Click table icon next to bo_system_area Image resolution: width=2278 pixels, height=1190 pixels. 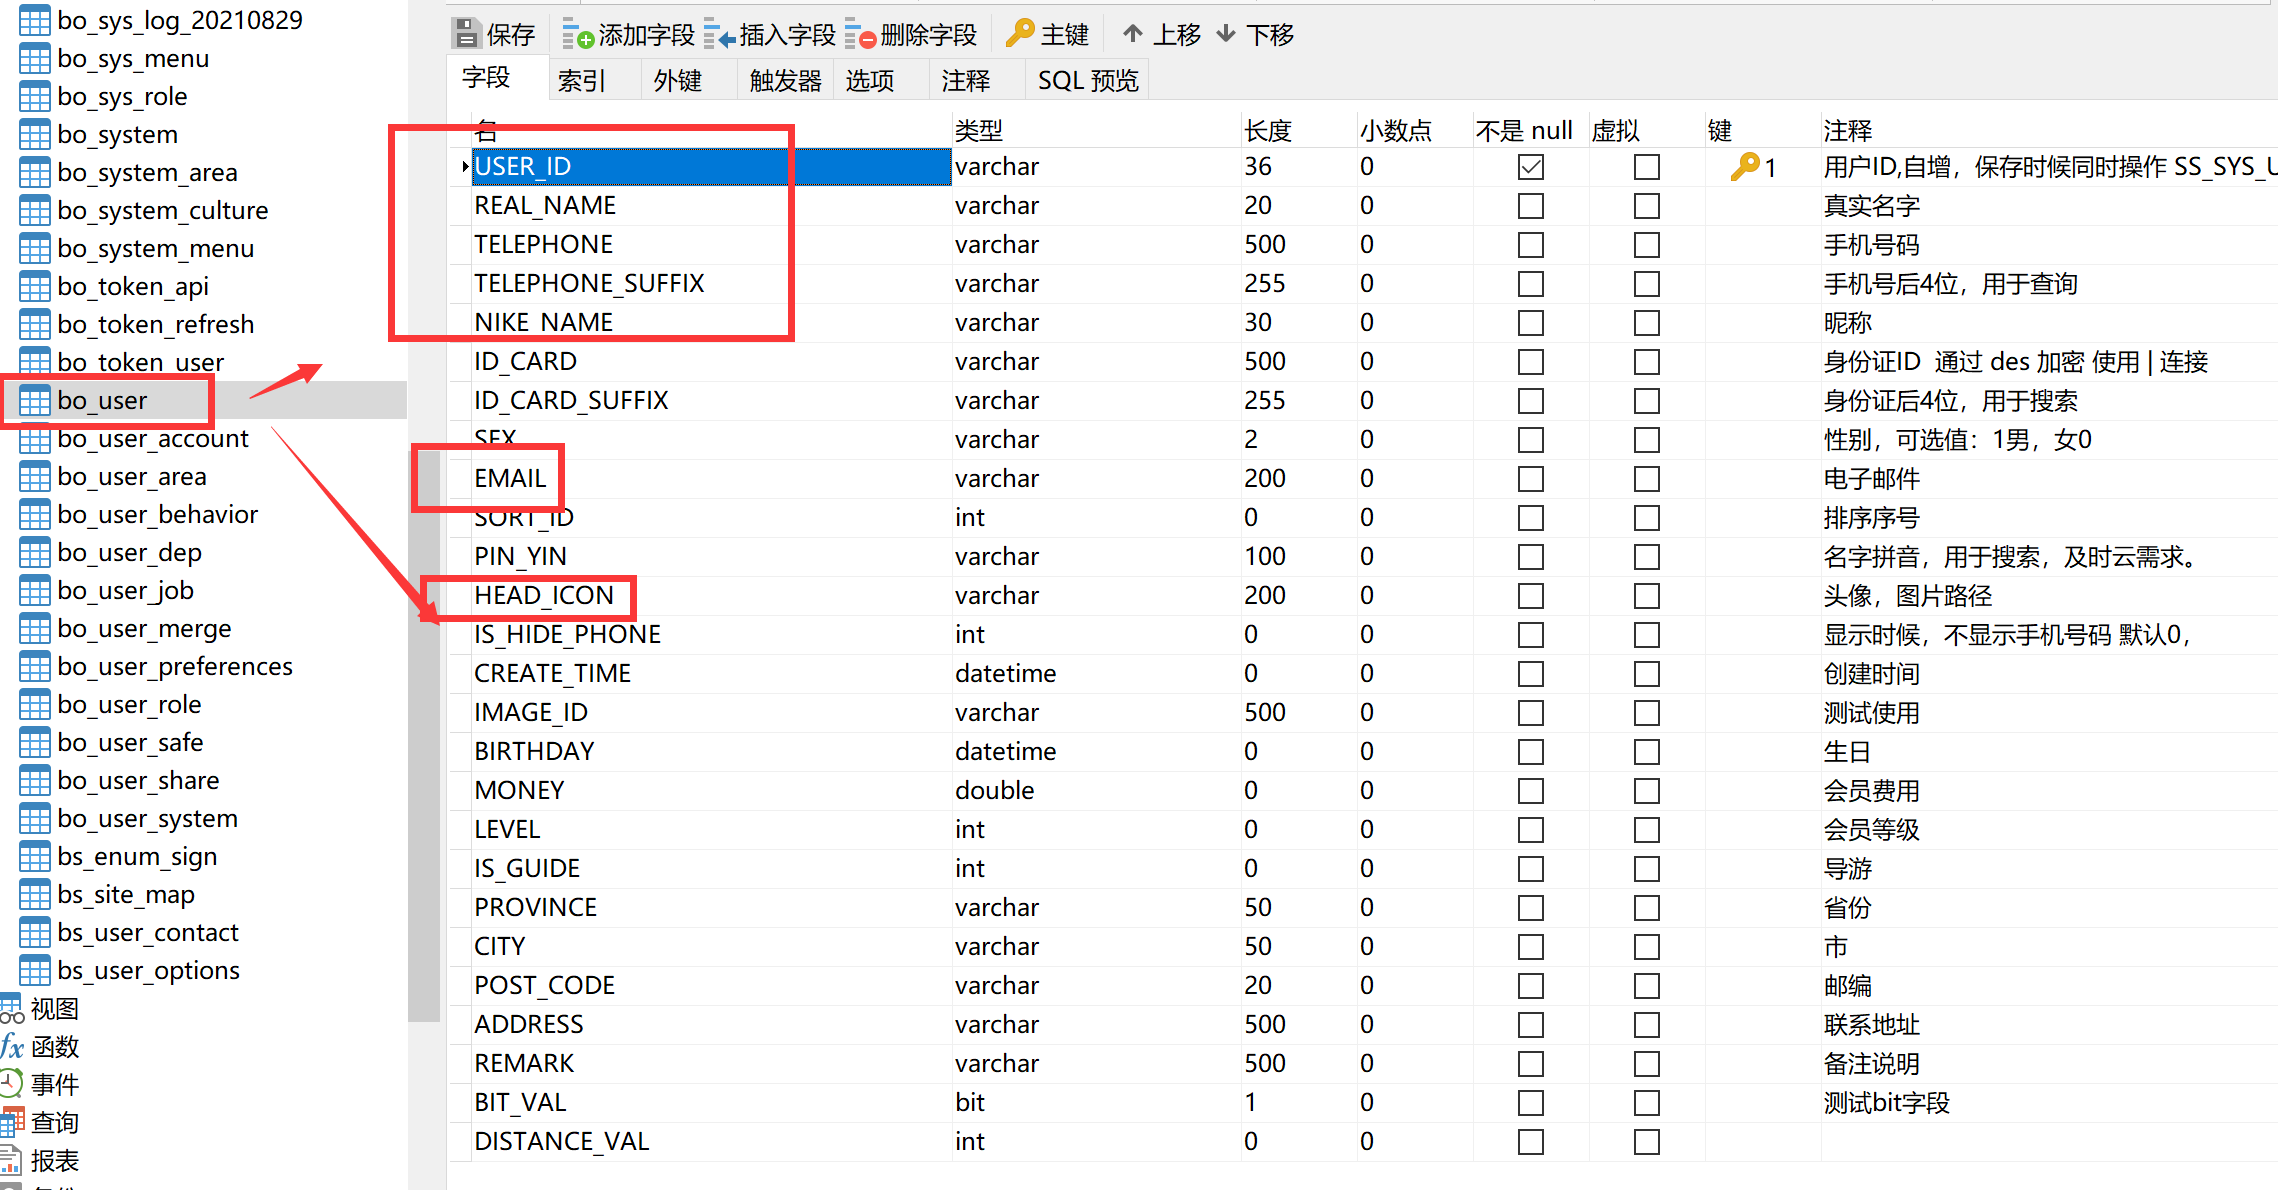tap(35, 173)
